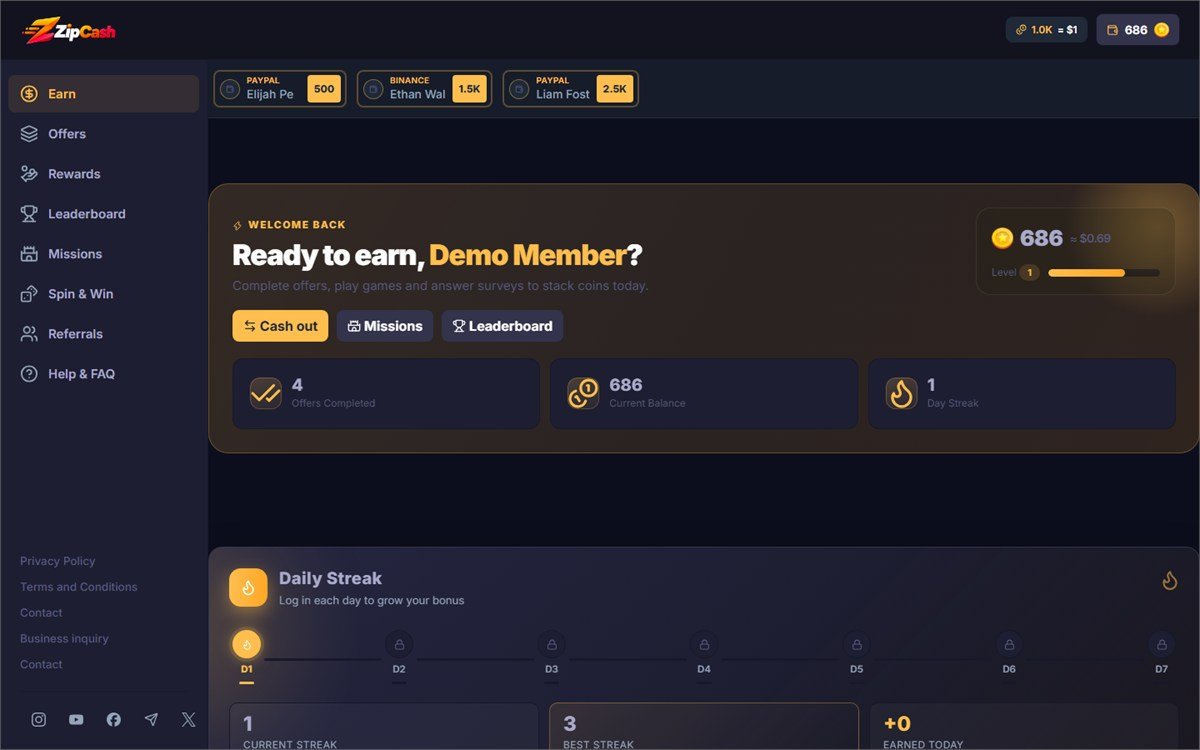Open the 686 coin wallet balance button
The image size is (1200, 750).
coord(1138,30)
